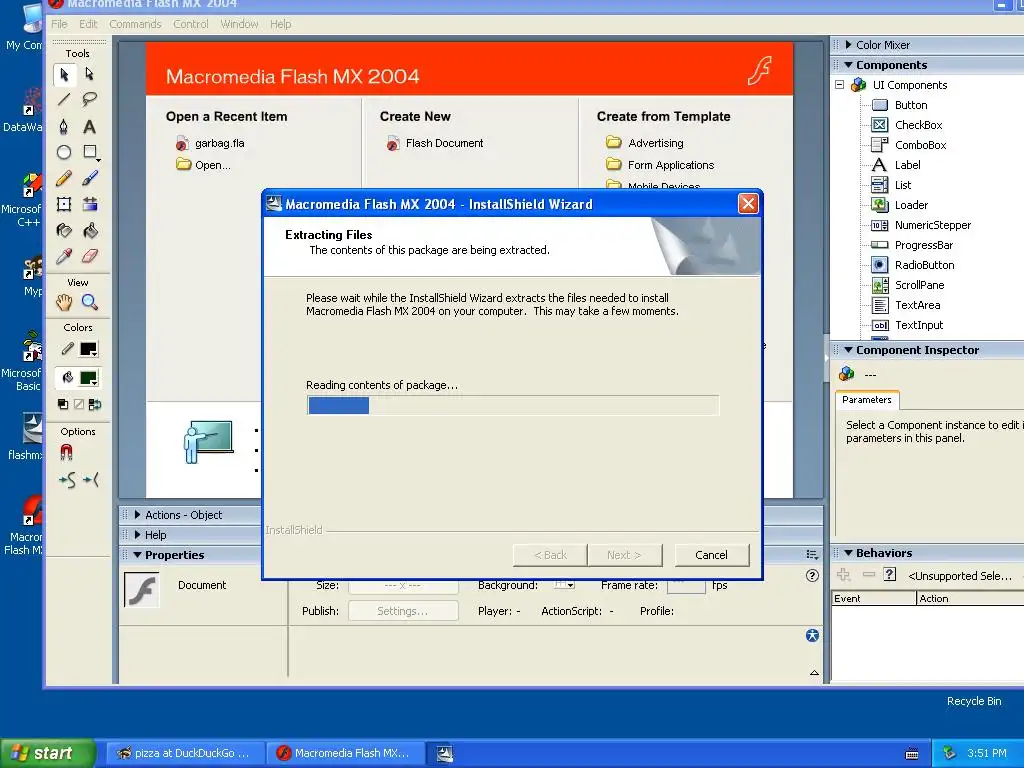Collapse the Properties panel
Screen dimensions: 1024x768
click(x=138, y=555)
